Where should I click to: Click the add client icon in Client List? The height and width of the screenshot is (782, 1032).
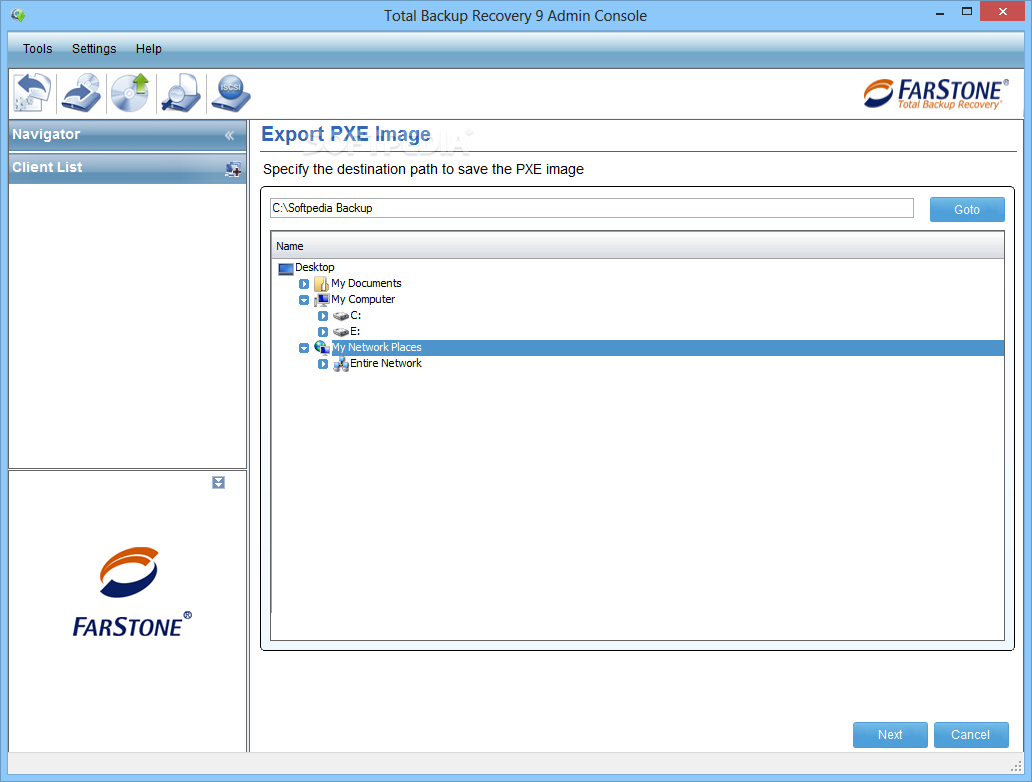click(x=233, y=169)
